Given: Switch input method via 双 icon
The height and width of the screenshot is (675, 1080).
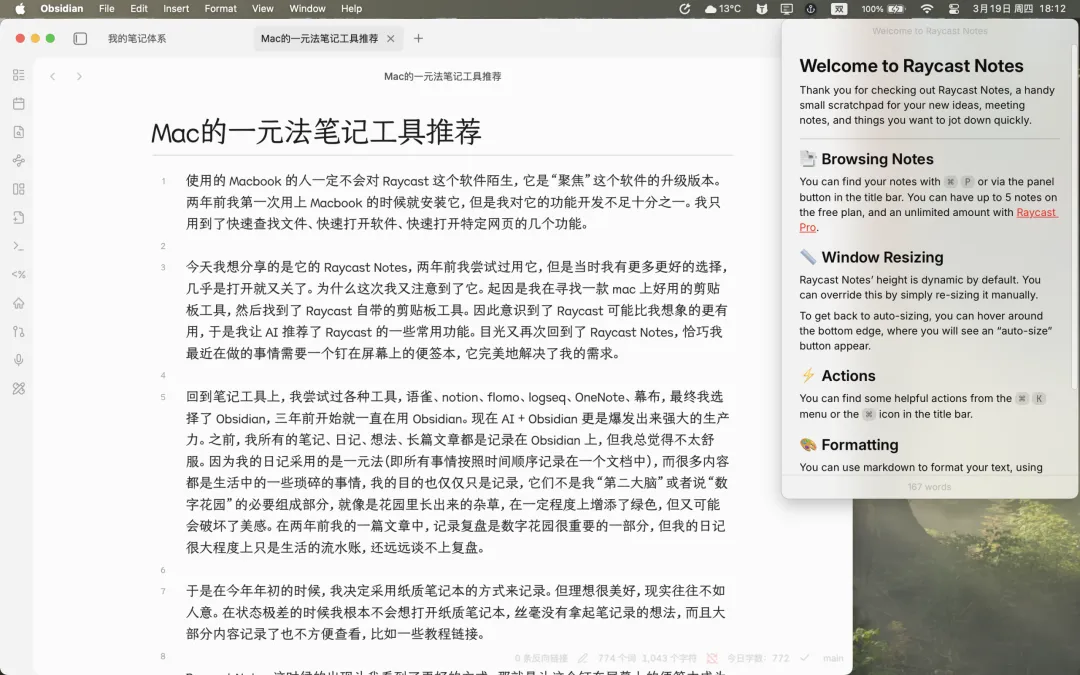Looking at the screenshot, I should tap(838, 9).
